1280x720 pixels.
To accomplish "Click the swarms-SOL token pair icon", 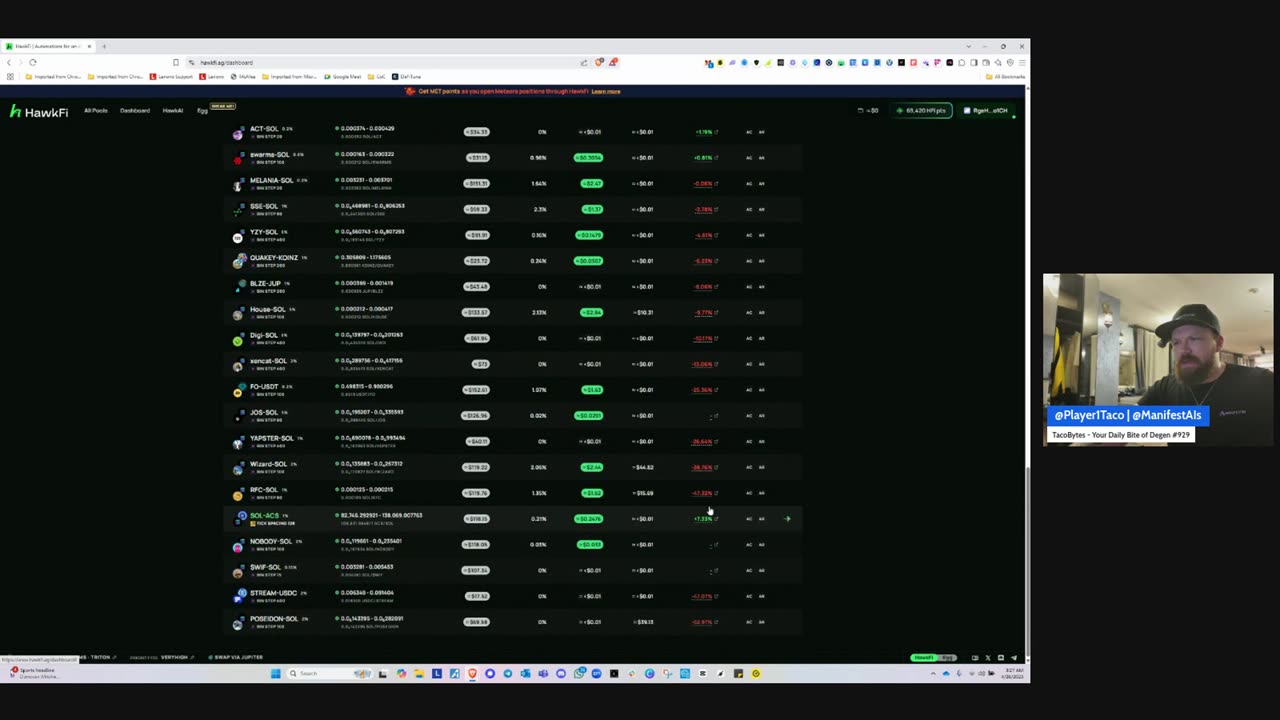I will (237, 158).
